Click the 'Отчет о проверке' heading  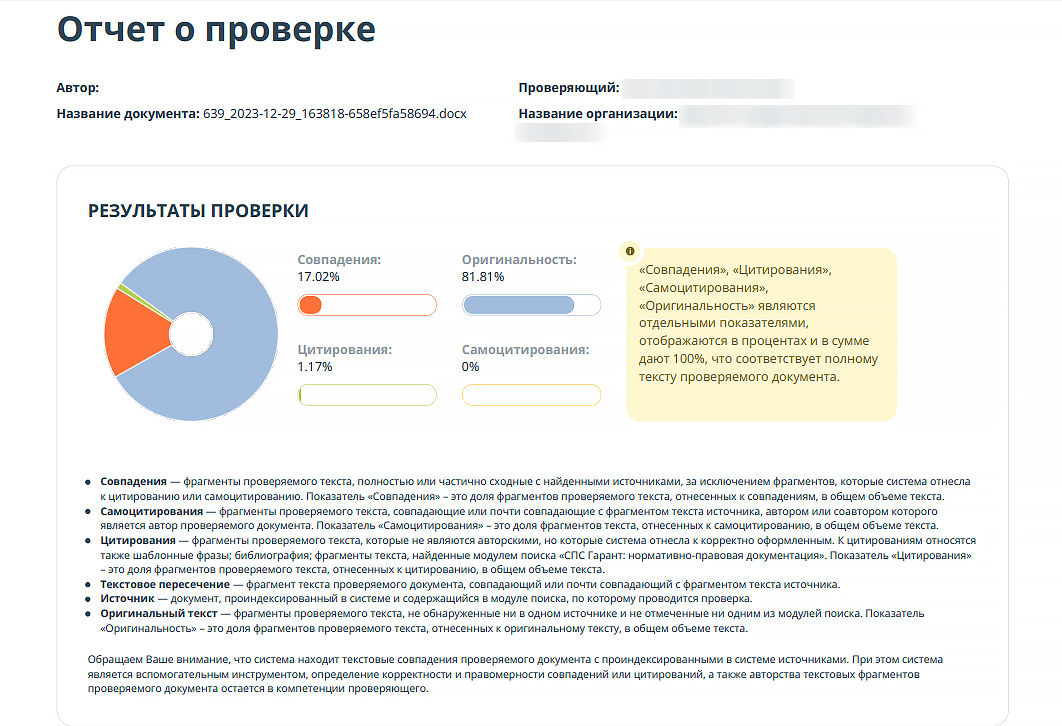pos(216,30)
